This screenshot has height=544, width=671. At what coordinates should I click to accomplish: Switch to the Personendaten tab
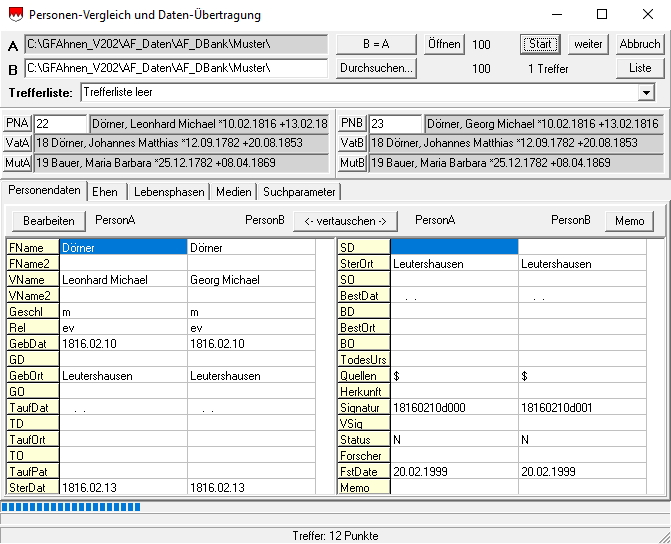(45, 190)
